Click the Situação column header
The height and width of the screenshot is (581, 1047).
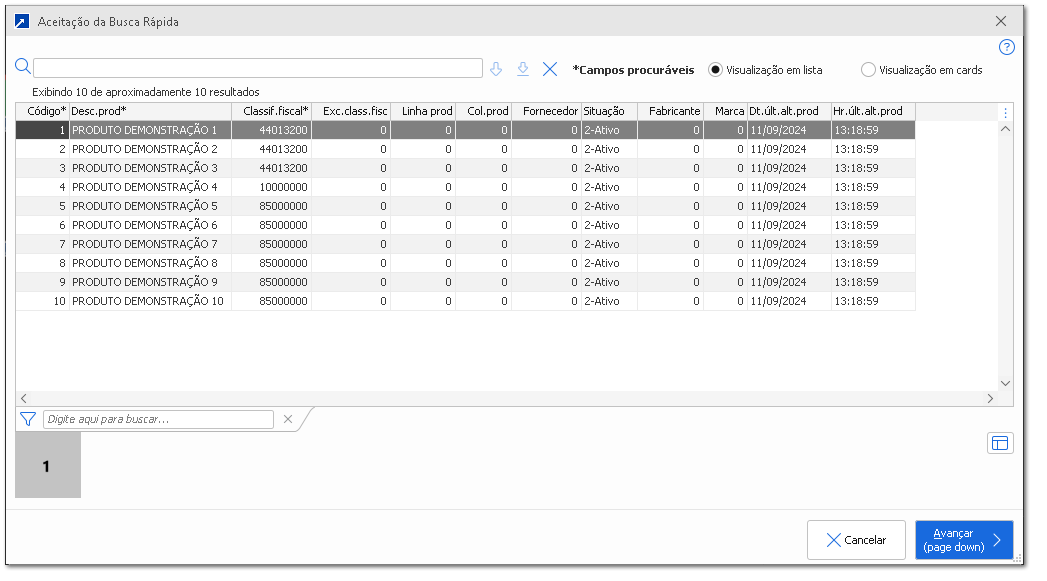(x=610, y=112)
